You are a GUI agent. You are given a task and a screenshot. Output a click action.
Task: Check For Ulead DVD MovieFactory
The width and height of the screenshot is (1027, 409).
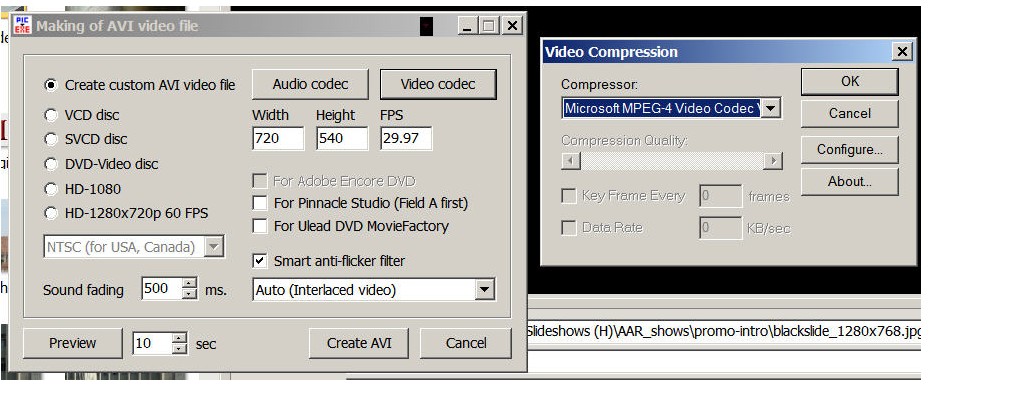[260, 226]
